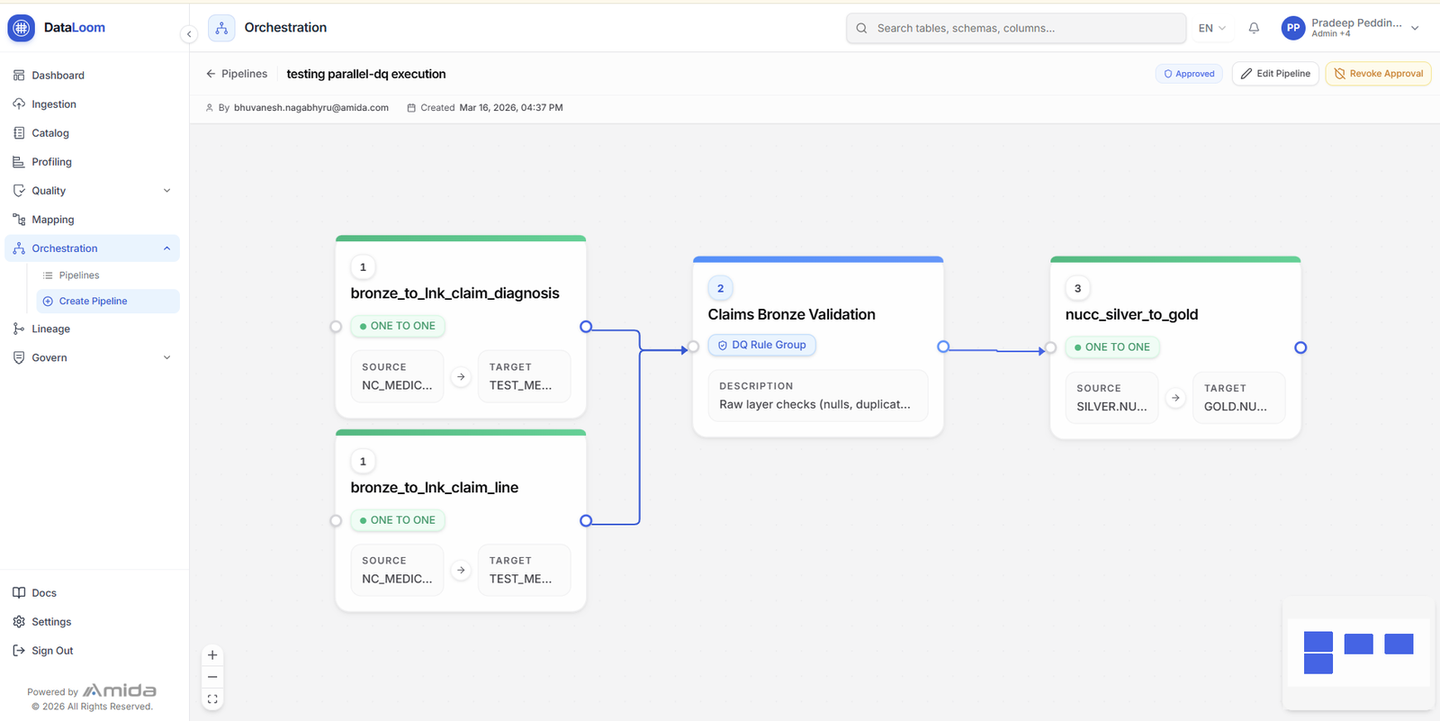Click output connector of Claims Bronze Validation node
The image size is (1440, 721).
pos(943,347)
